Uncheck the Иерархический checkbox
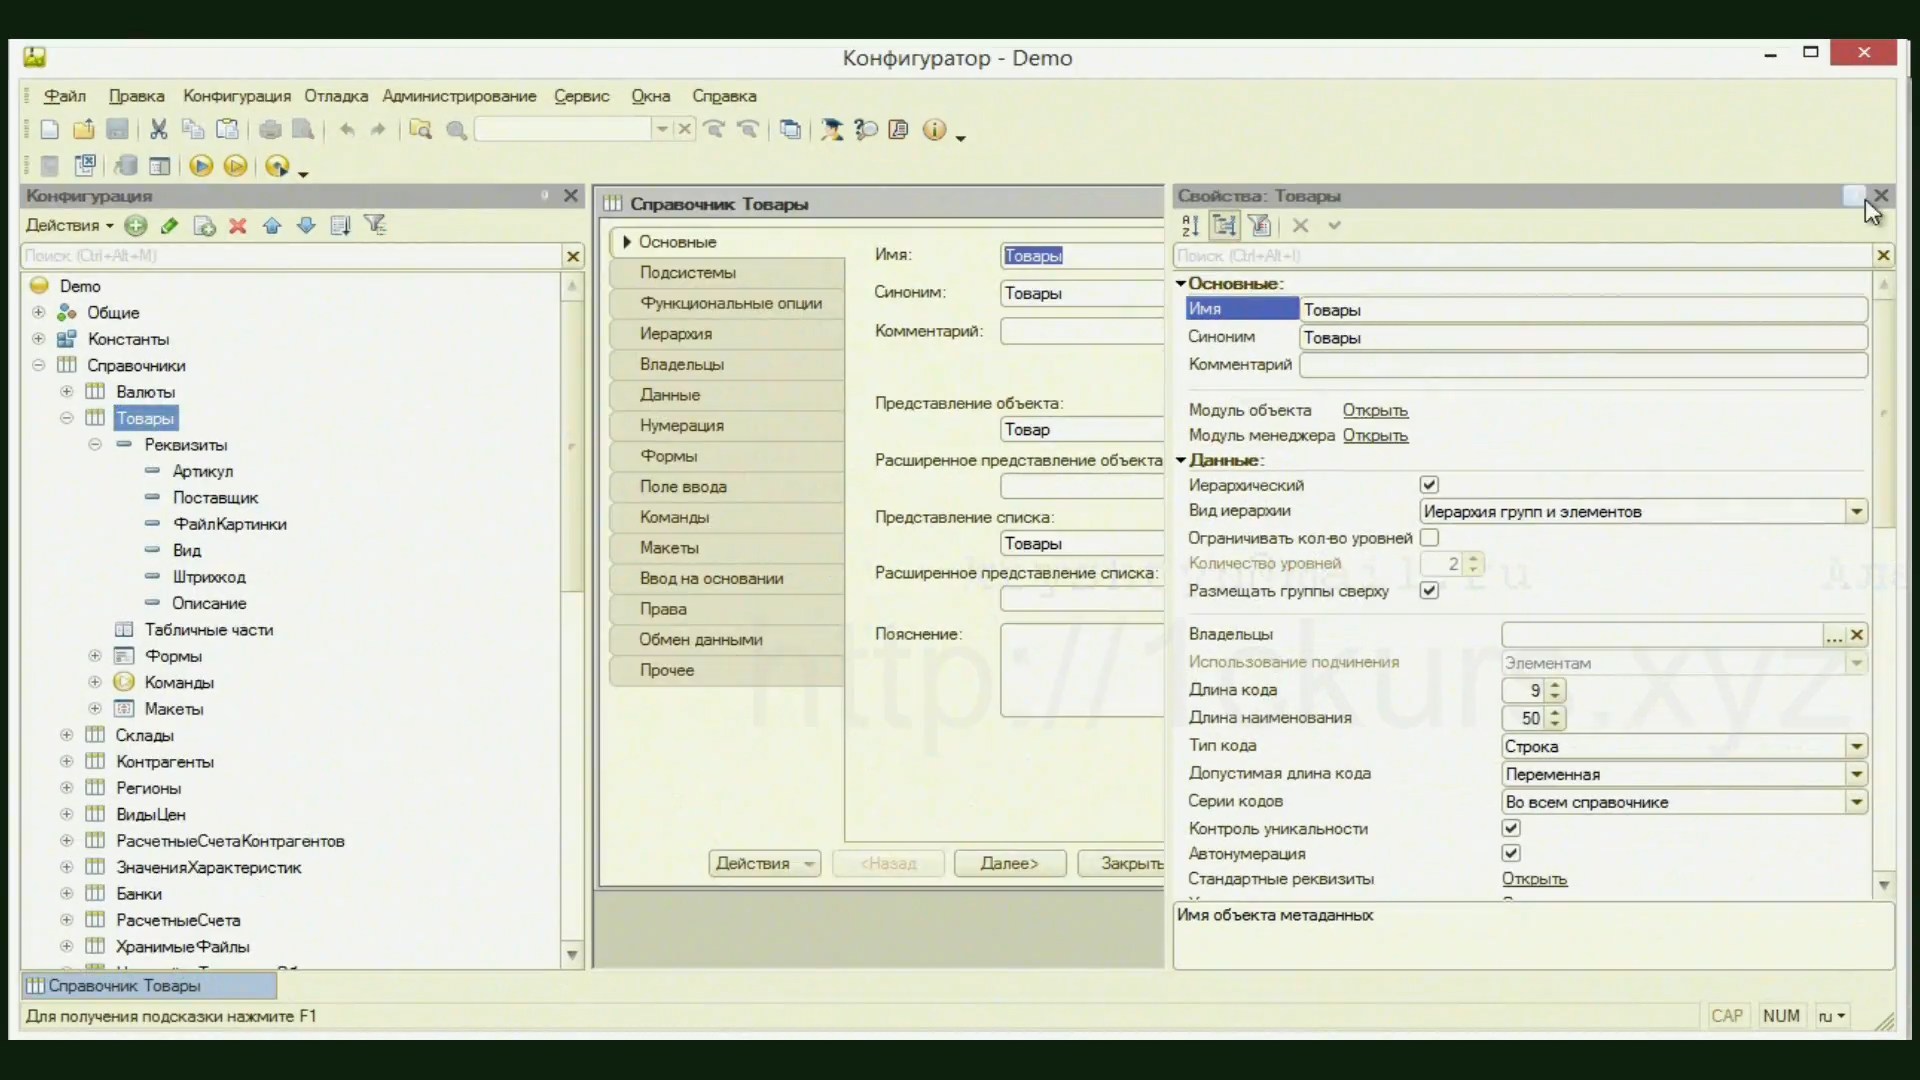The width and height of the screenshot is (1920, 1080). (1429, 485)
